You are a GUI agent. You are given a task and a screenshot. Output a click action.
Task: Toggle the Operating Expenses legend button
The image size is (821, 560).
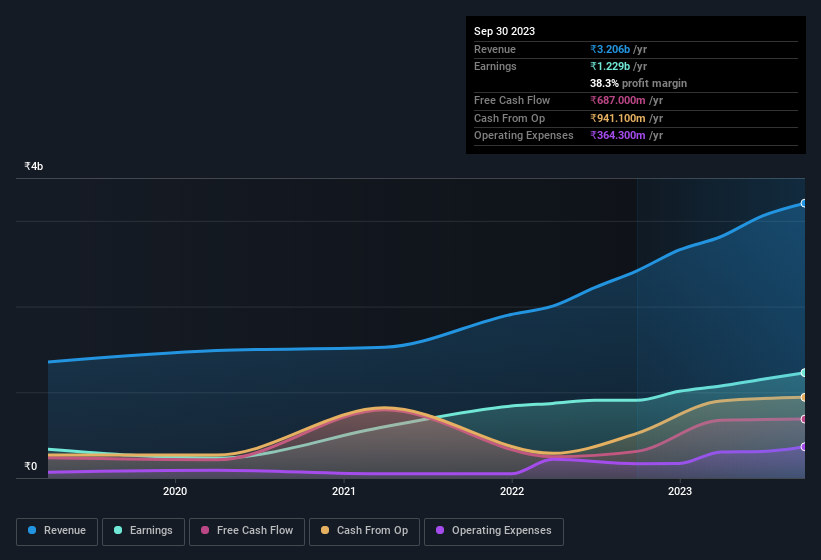(493, 531)
